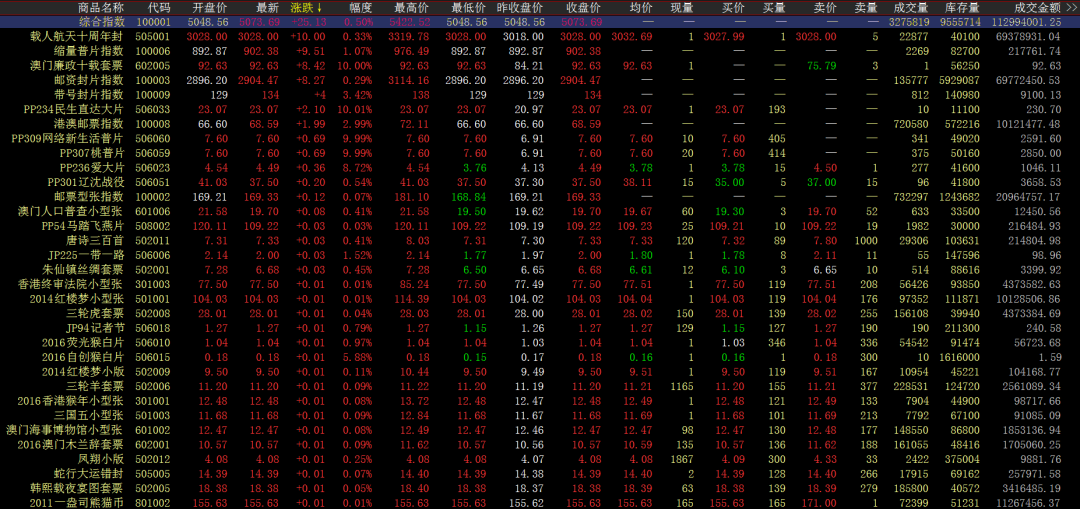1080x509 pixels.
Task: Click the 最高价 column header
Action: (x=411, y=8)
